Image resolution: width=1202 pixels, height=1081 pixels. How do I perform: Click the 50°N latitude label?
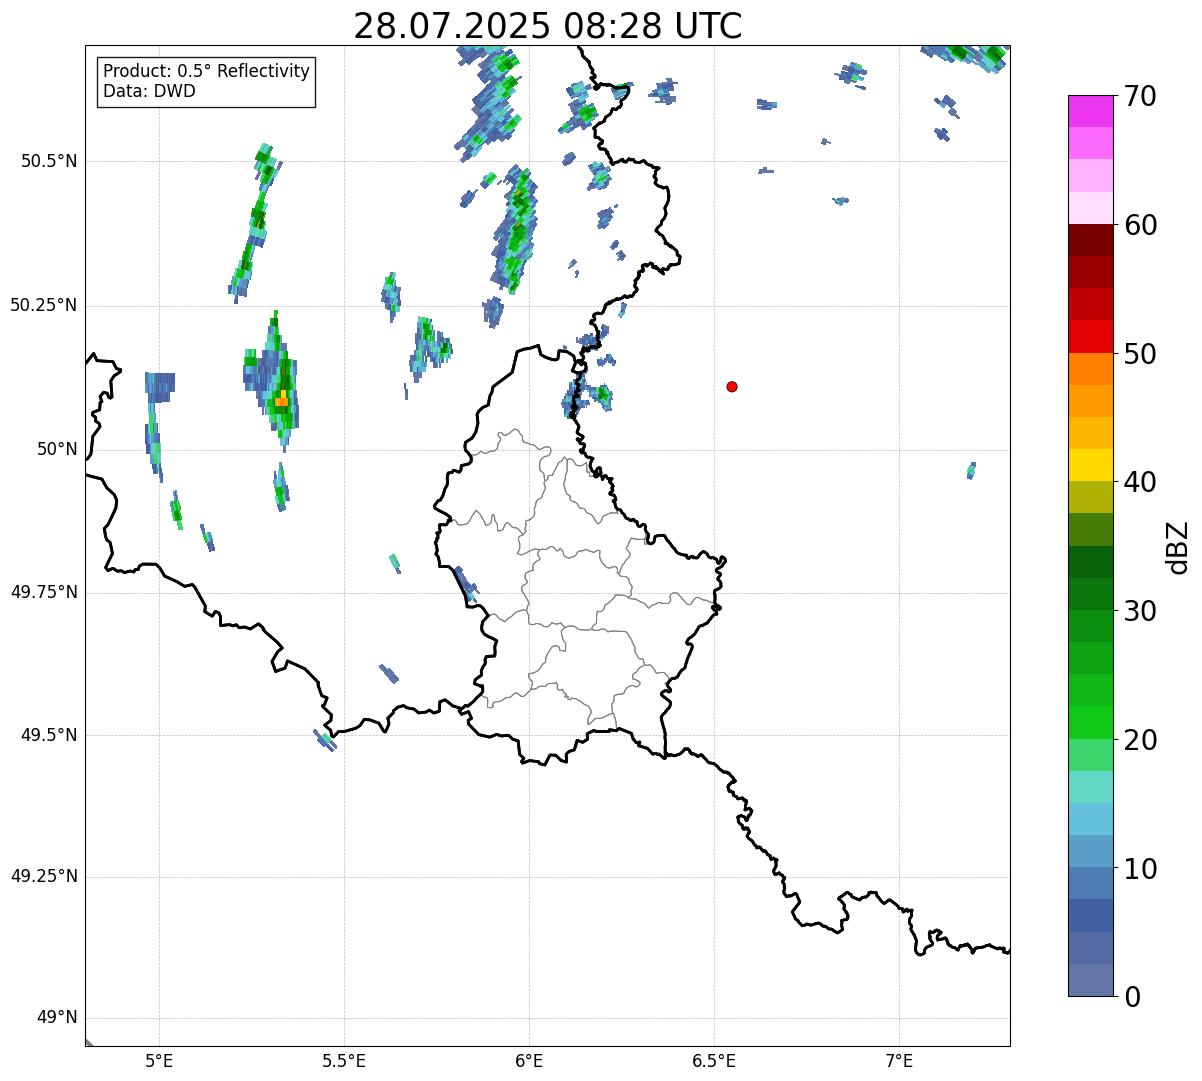click(x=57, y=449)
